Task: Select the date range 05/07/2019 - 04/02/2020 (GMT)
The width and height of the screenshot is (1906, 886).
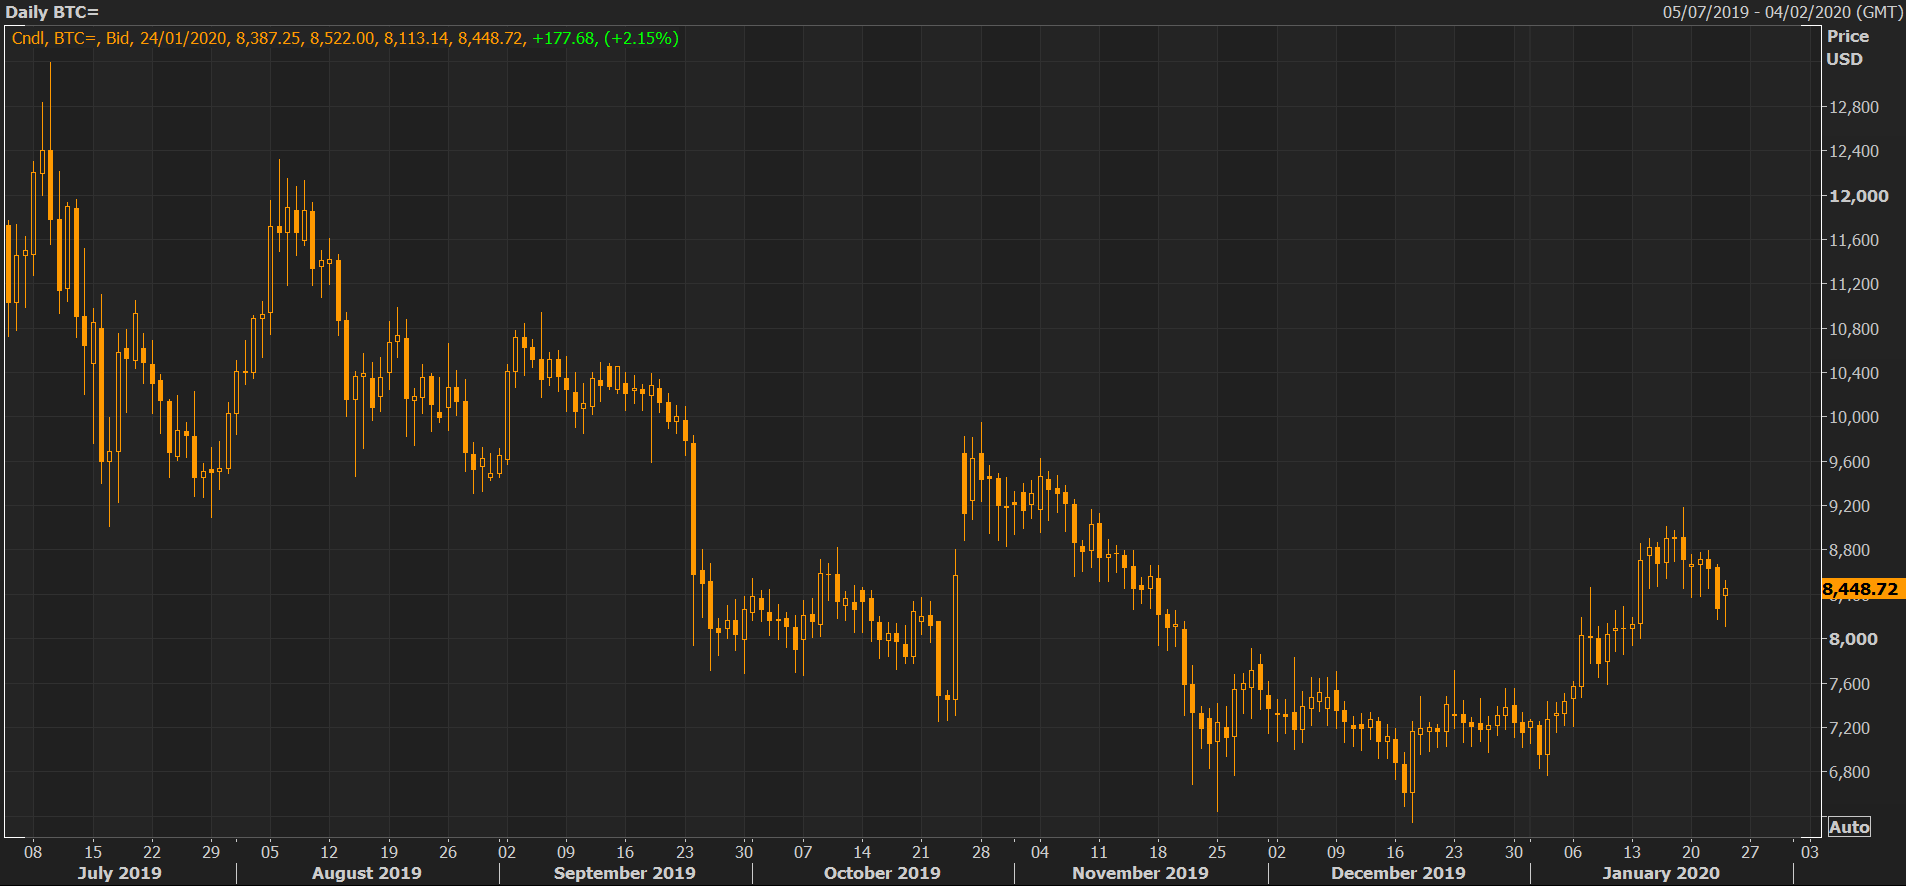Action: (1783, 12)
